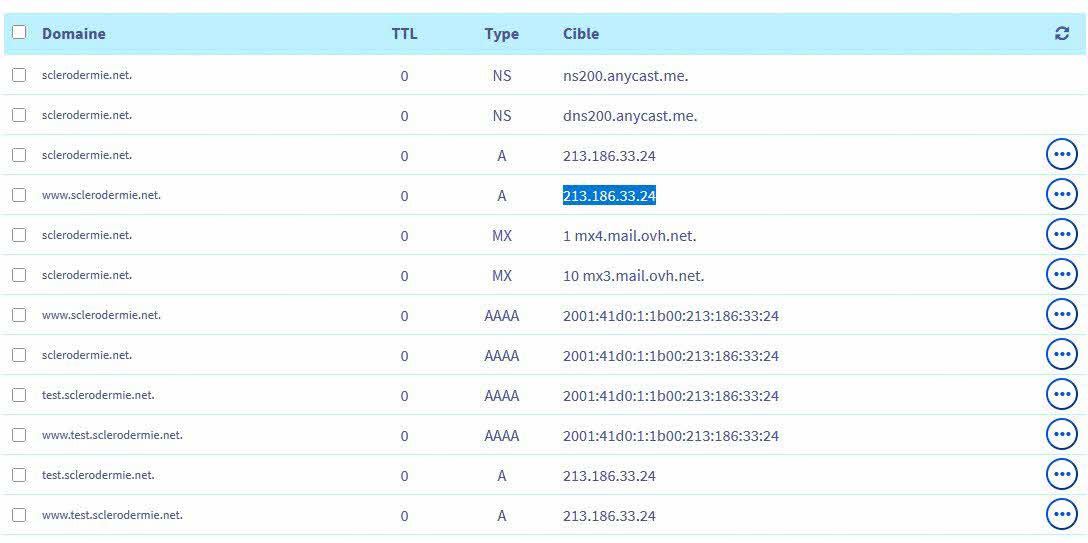Toggle the select-all checkbox in the header
Image resolution: width=1088 pixels, height=543 pixels.
coord(19,33)
